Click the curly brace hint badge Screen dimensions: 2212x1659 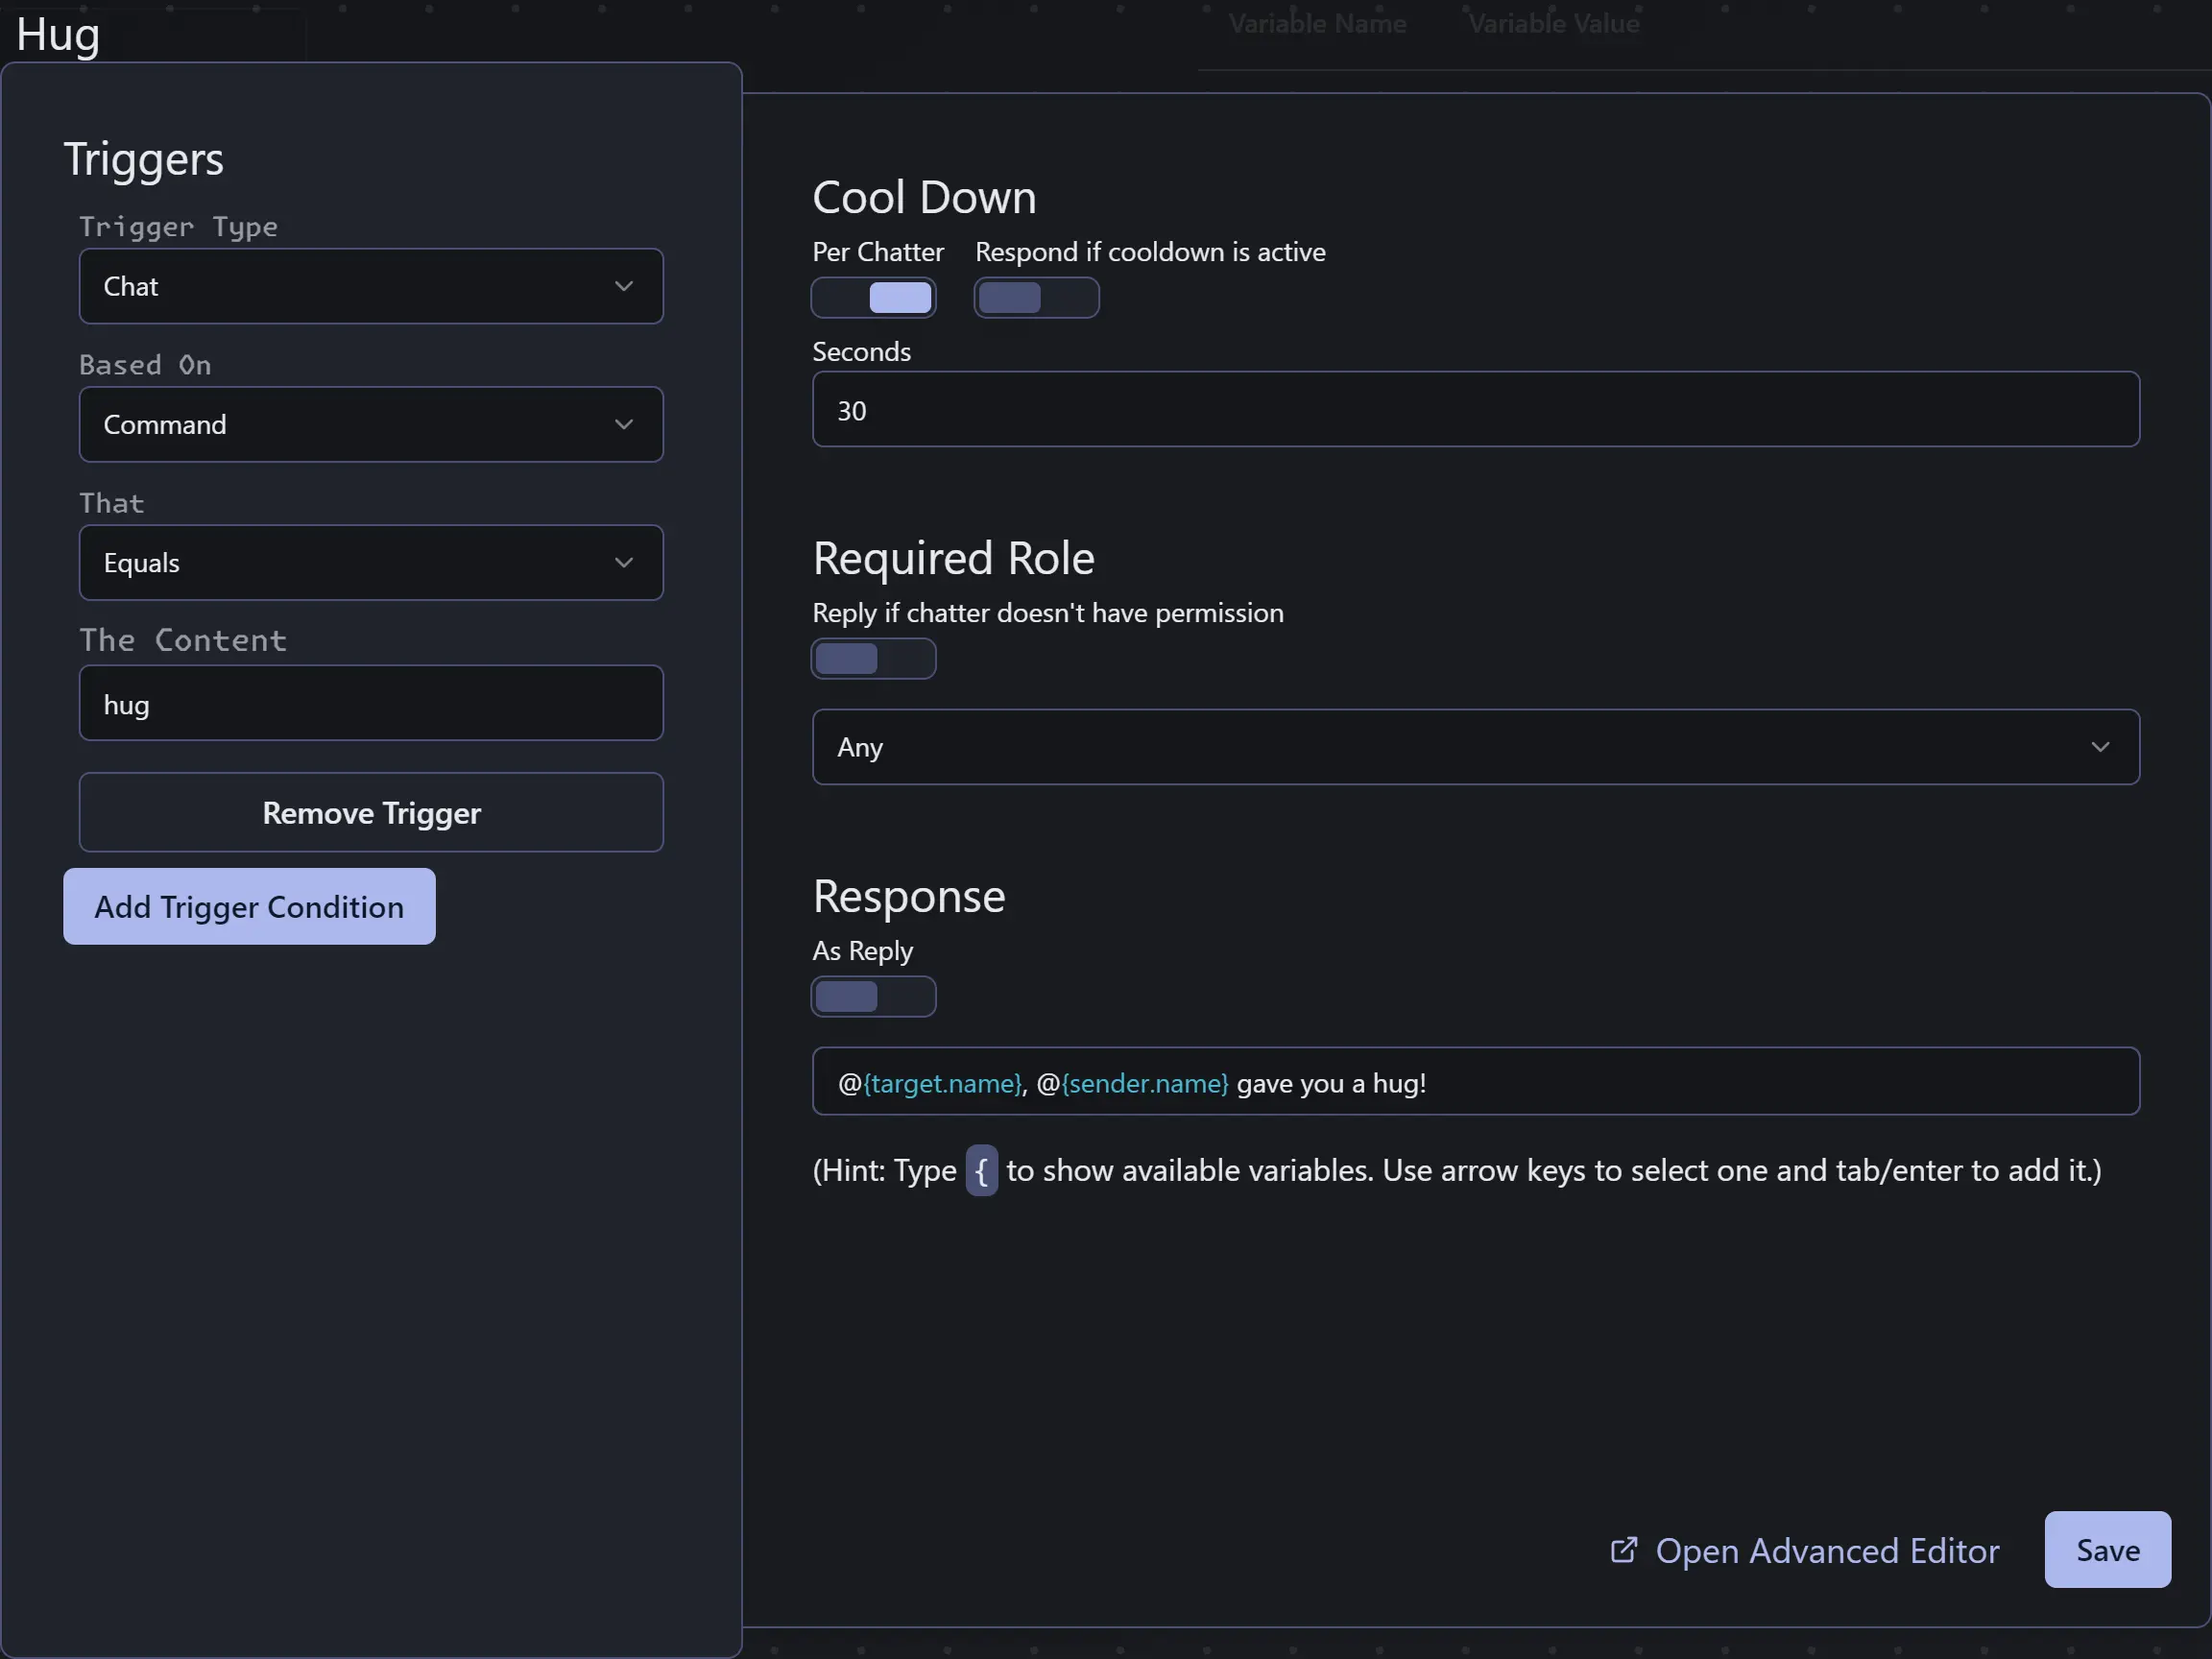[x=981, y=1170]
